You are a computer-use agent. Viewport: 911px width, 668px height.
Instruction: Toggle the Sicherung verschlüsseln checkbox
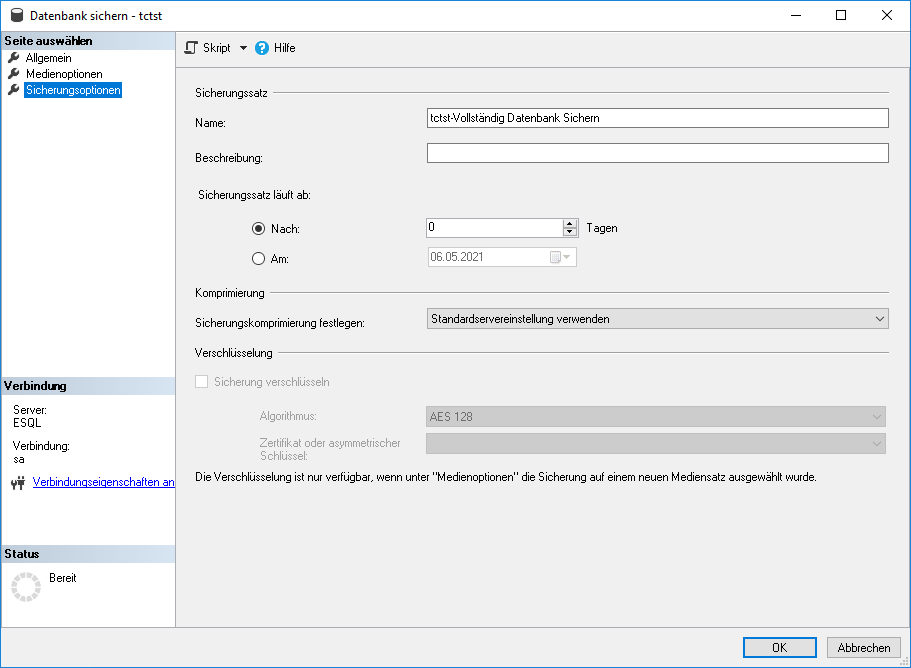click(x=202, y=382)
